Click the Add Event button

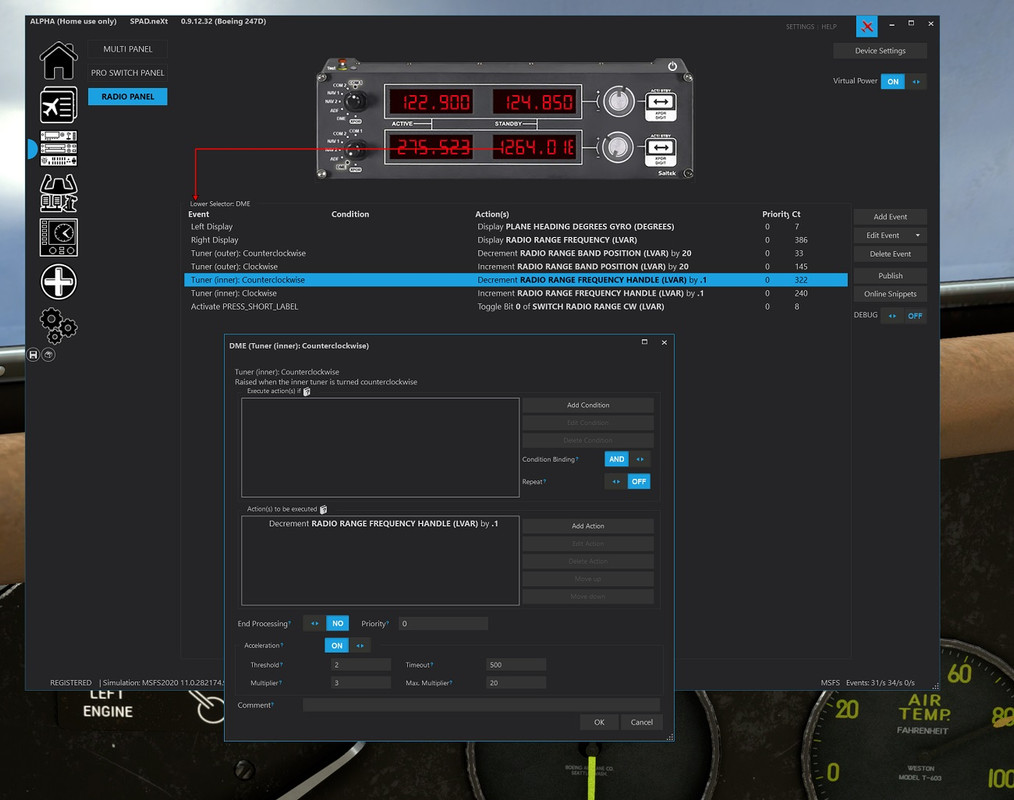890,217
